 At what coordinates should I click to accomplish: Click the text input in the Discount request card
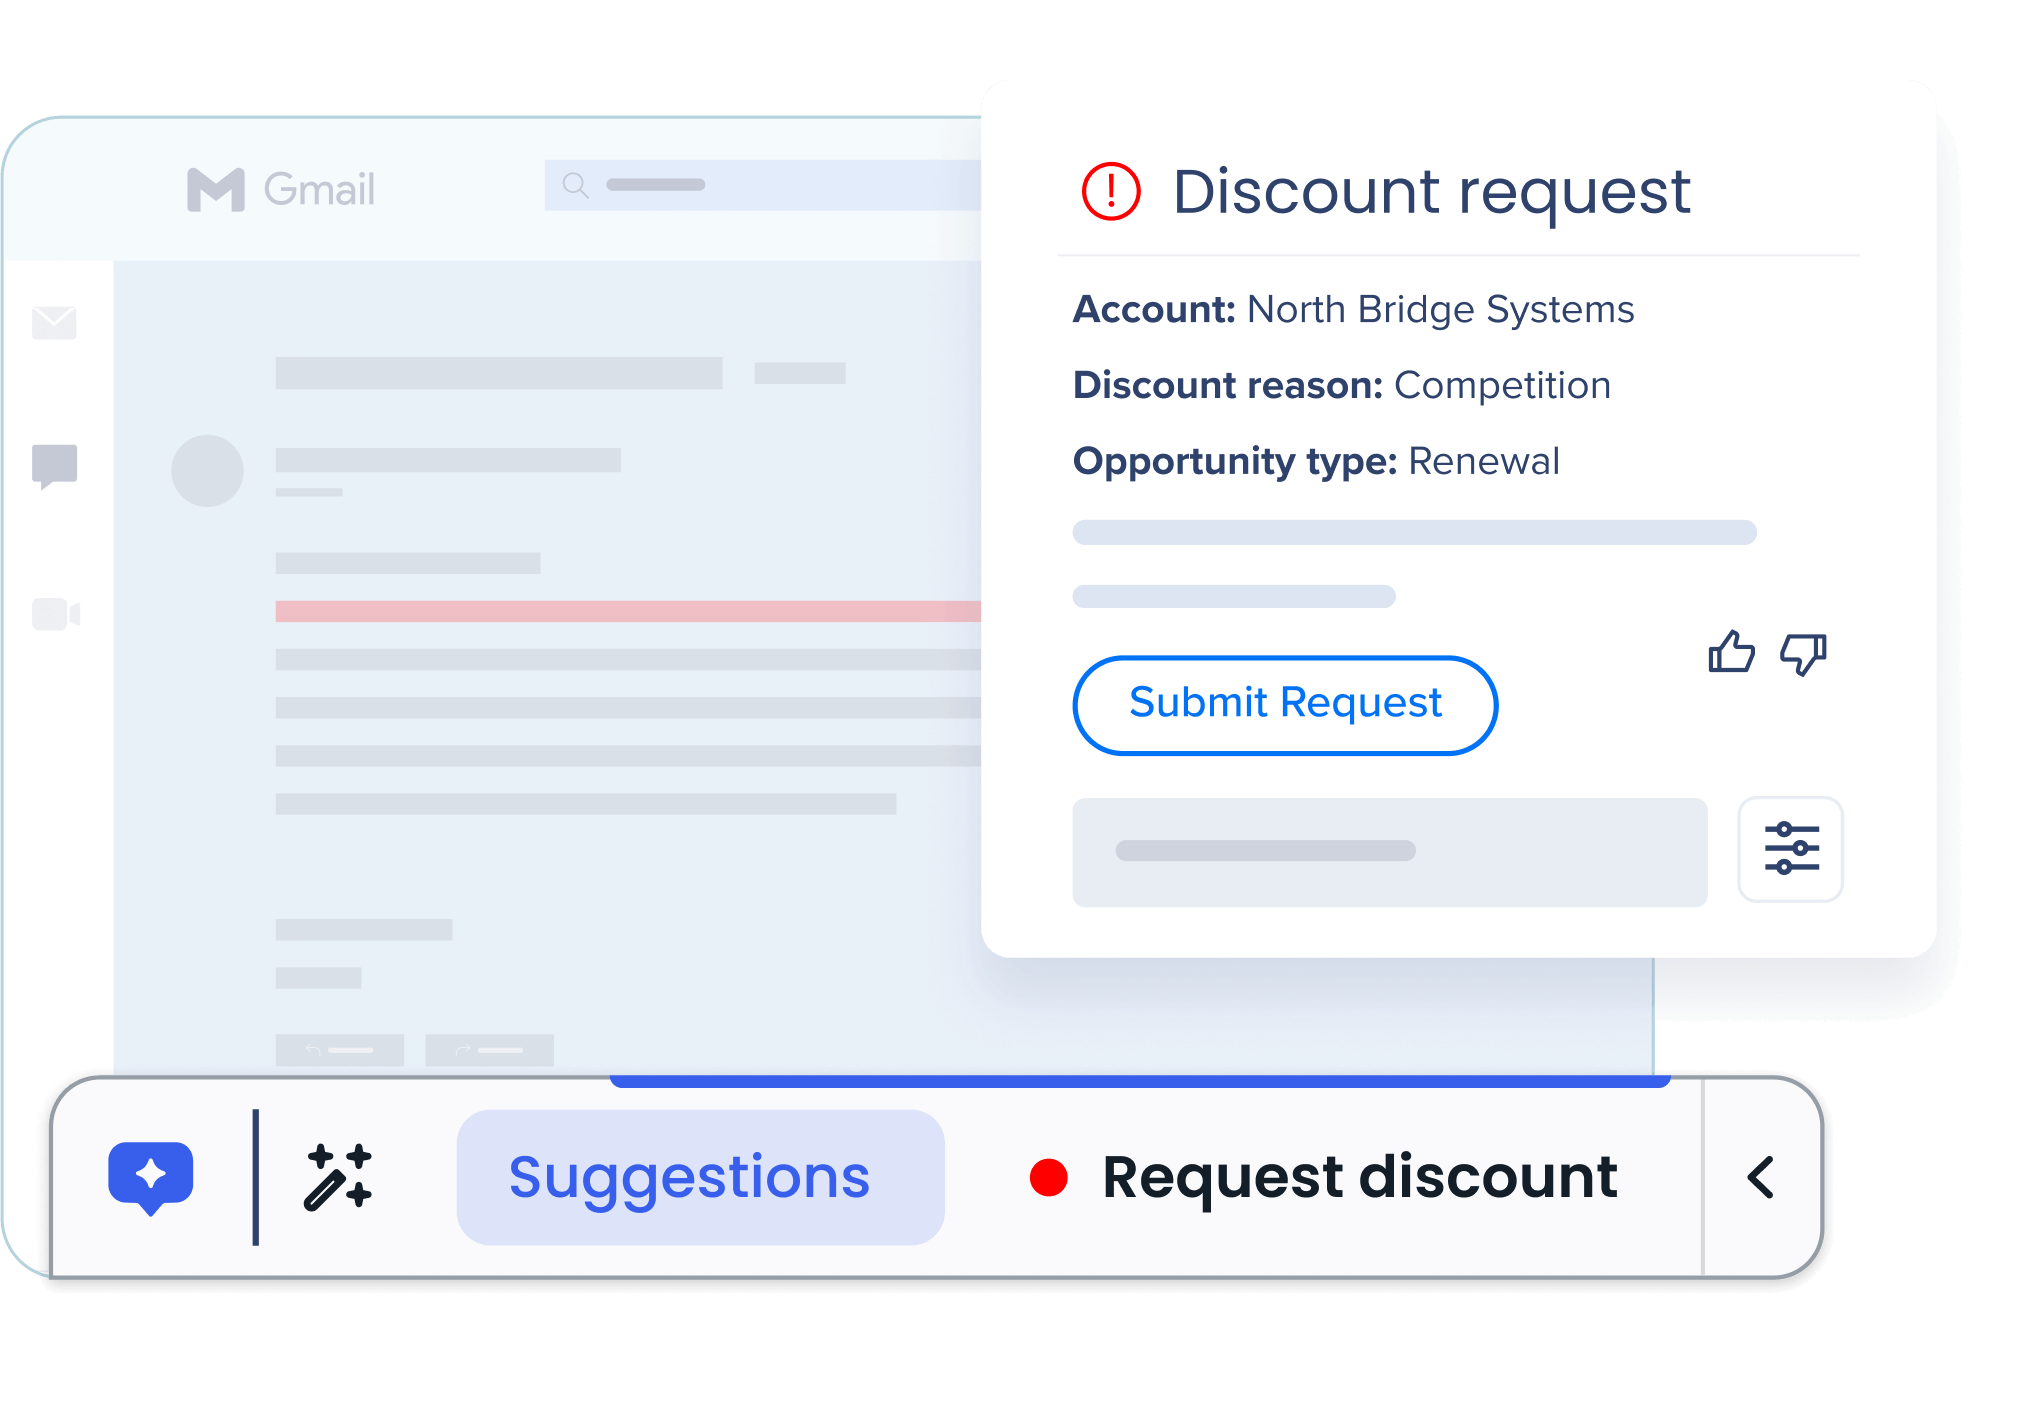(1389, 852)
